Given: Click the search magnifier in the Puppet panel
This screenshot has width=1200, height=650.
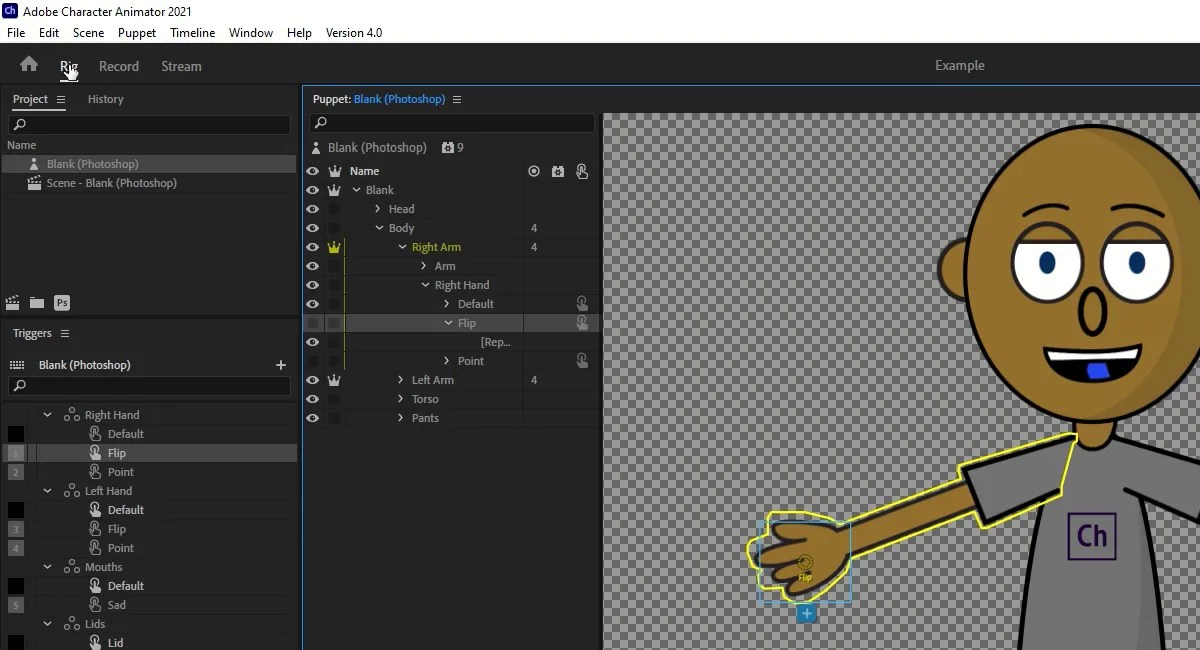Looking at the screenshot, I should [320, 122].
